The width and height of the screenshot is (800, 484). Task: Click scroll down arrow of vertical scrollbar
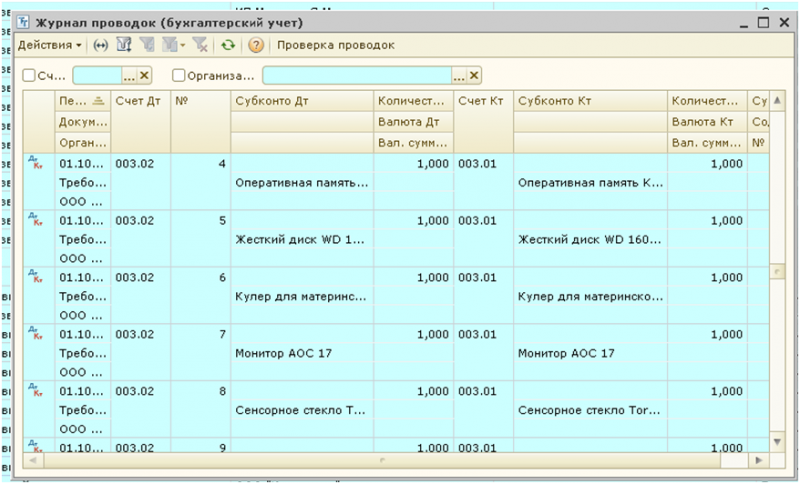pyautogui.click(x=777, y=442)
